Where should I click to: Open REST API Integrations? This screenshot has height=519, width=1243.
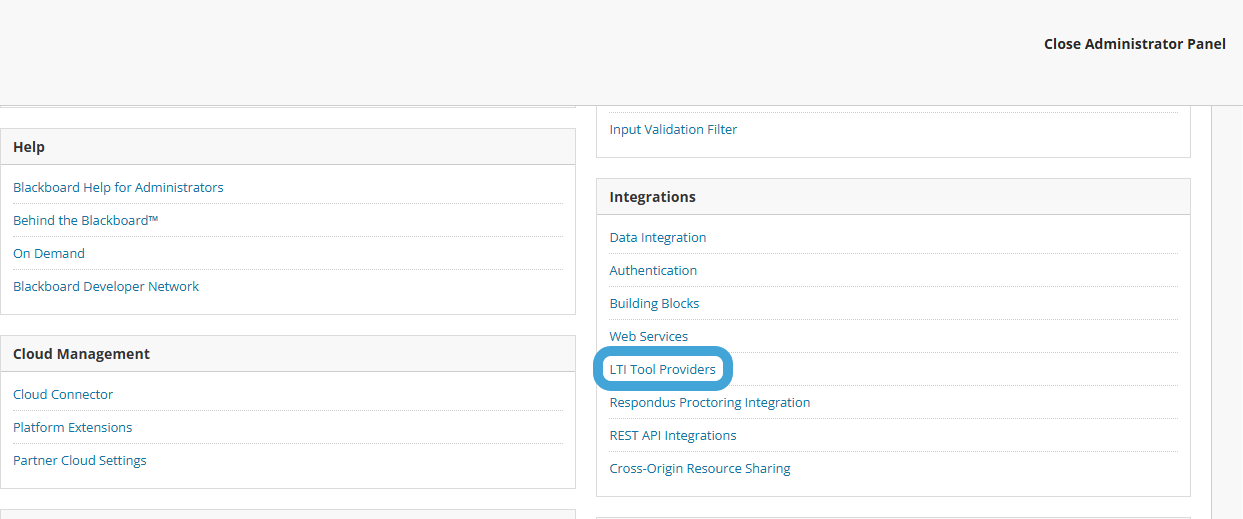(x=673, y=435)
